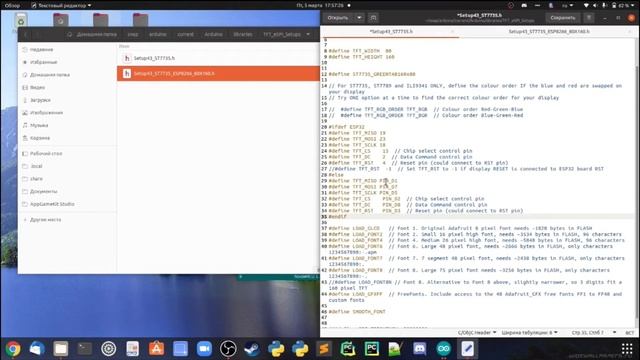Open Загрузки in Files sidebar
This screenshot has height=360, width=640.
67,100
